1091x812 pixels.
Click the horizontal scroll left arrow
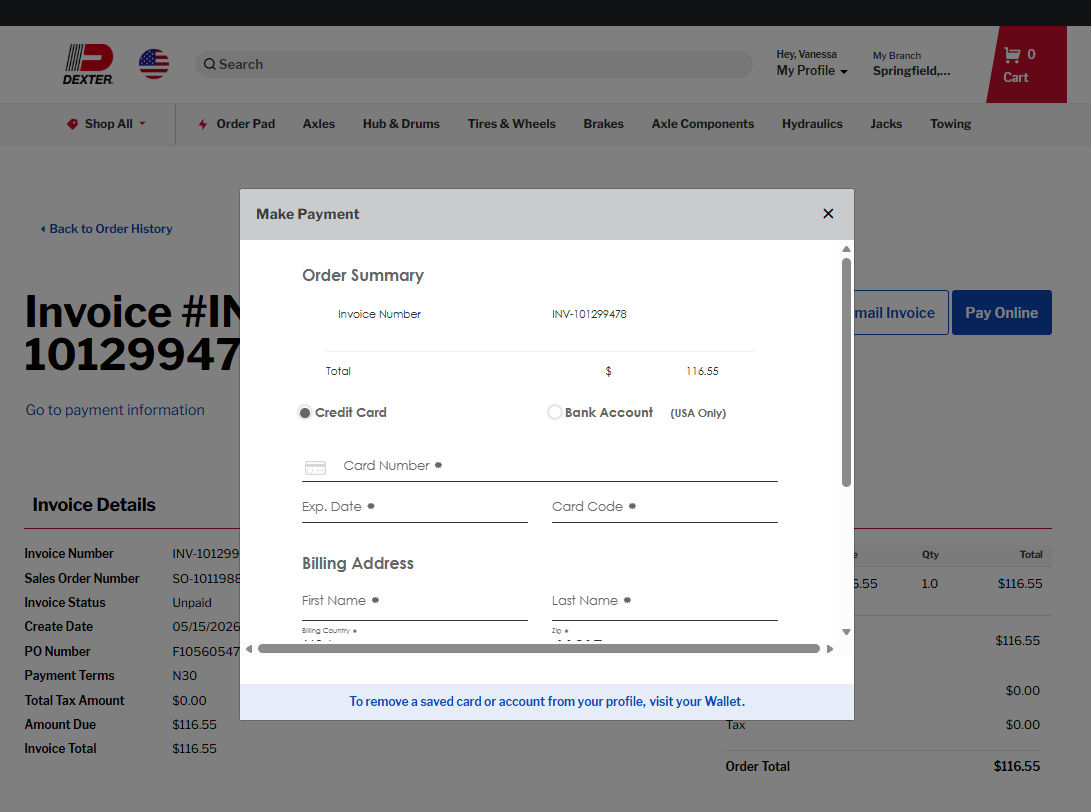click(x=249, y=648)
